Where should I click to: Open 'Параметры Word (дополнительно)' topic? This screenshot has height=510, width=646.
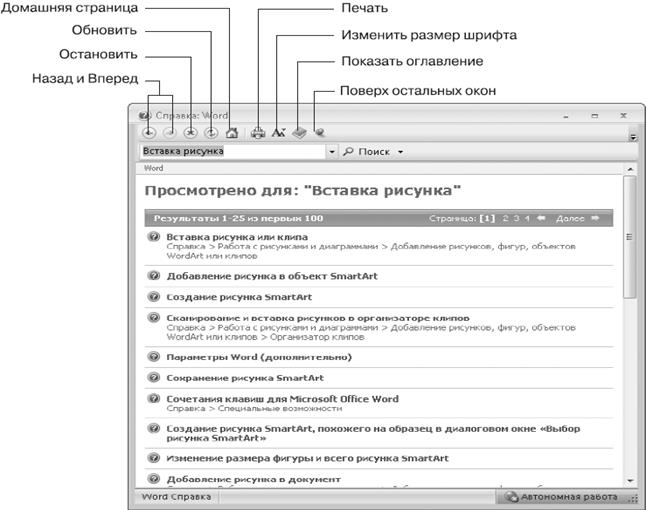click(259, 357)
